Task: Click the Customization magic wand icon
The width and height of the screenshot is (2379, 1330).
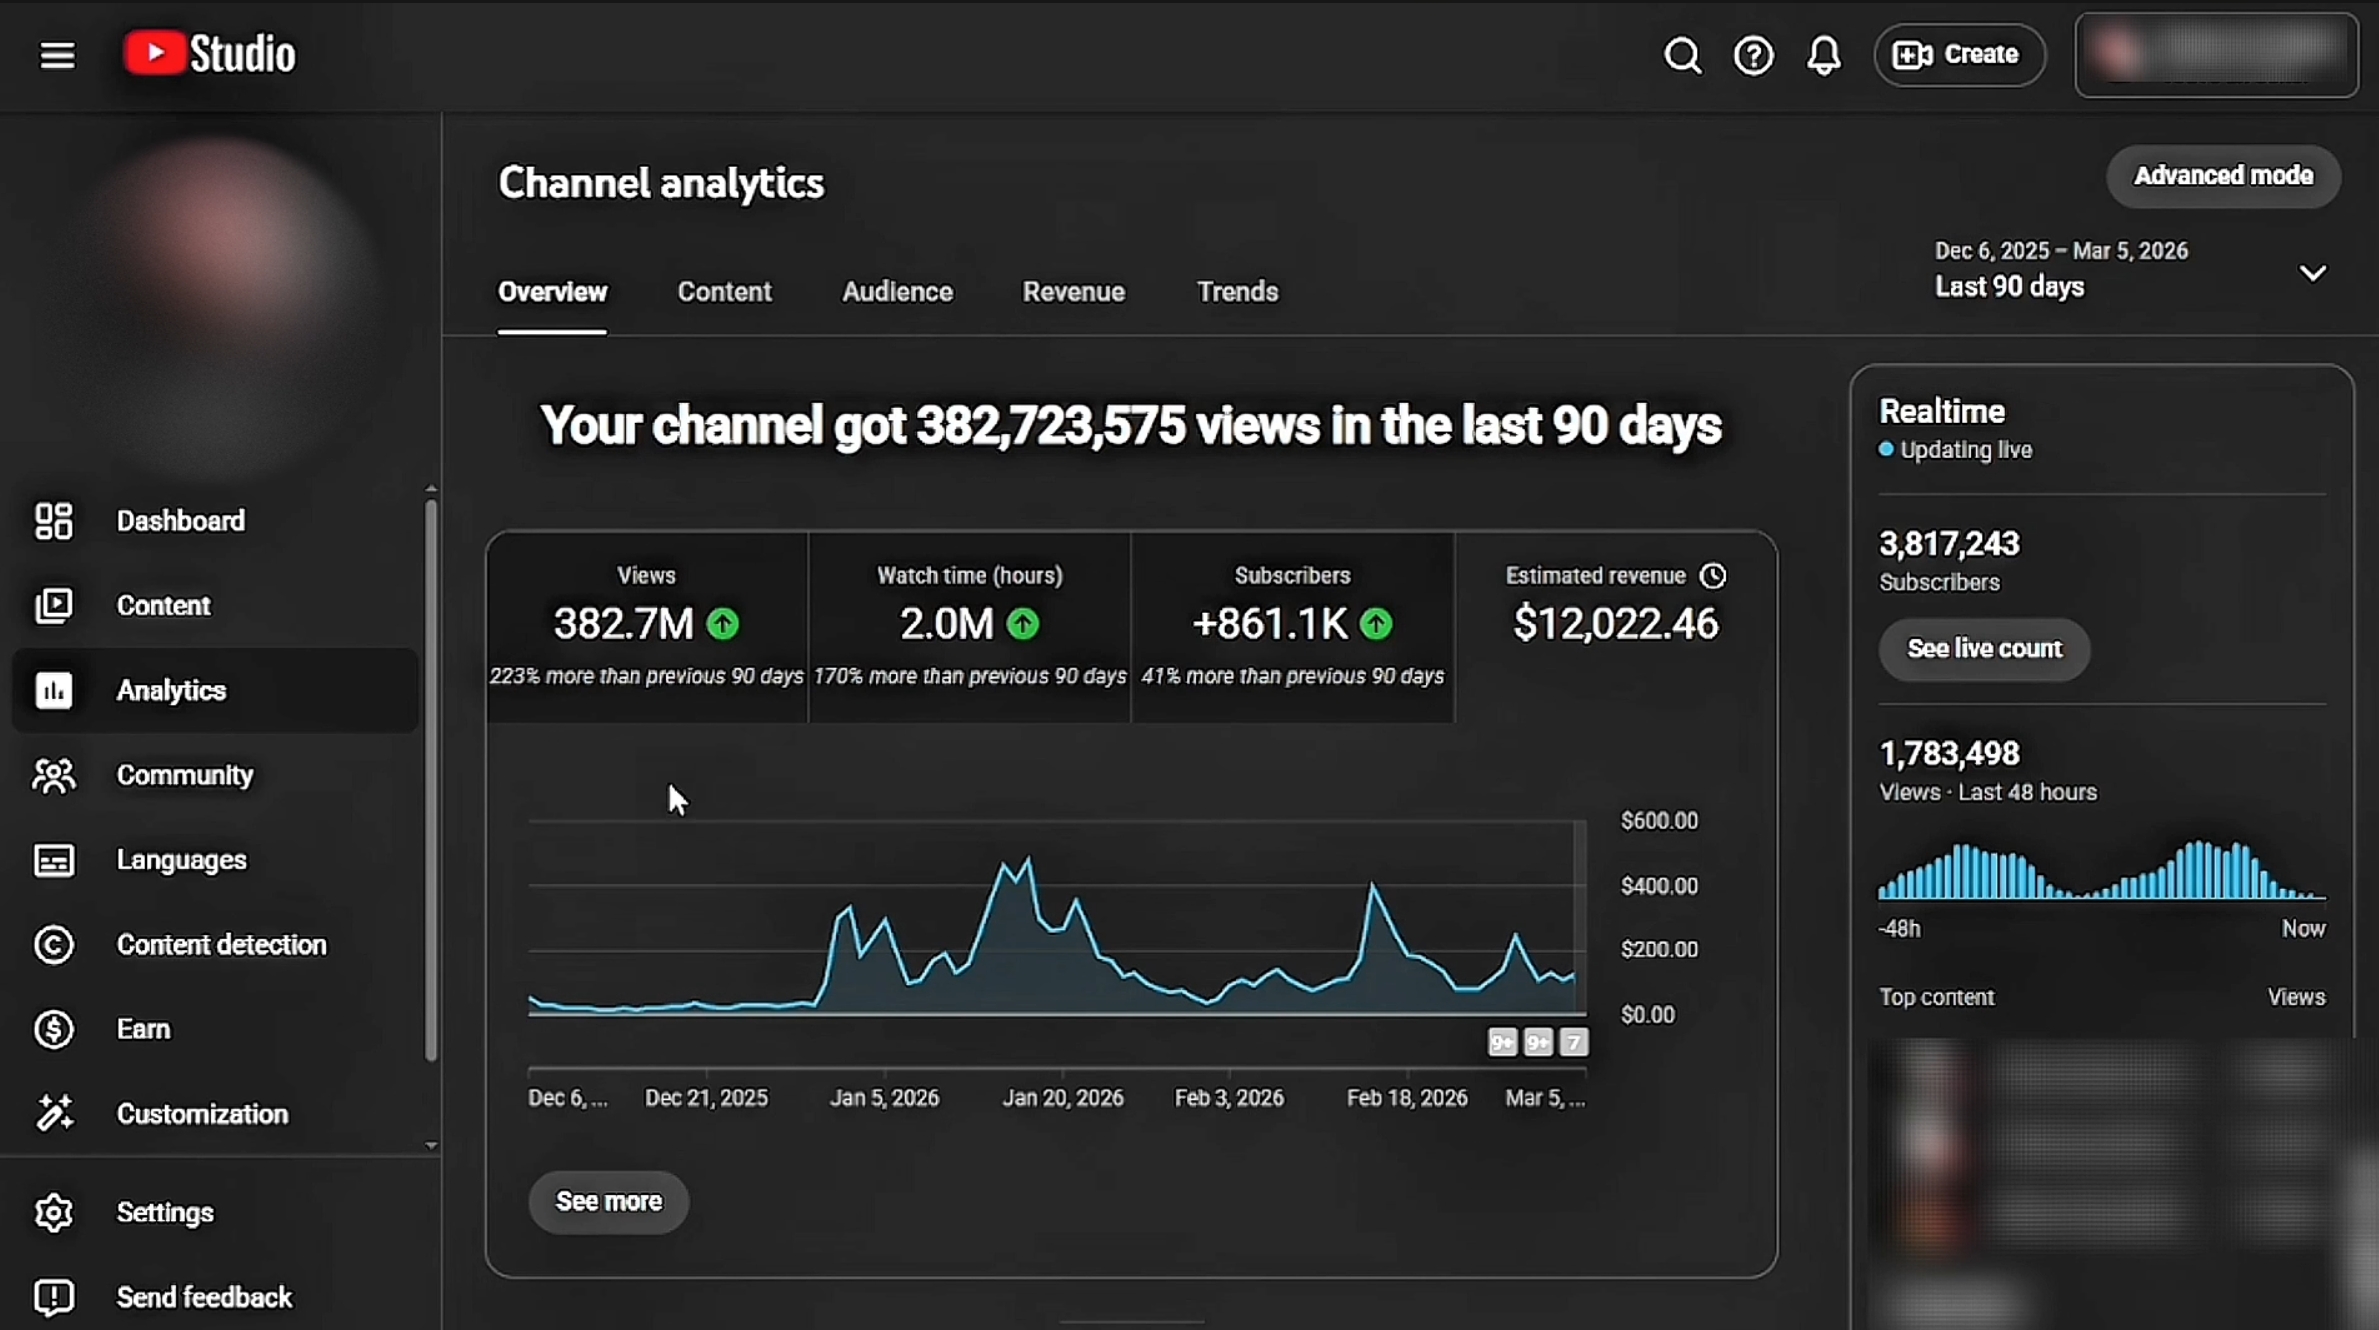Action: pos(54,1114)
